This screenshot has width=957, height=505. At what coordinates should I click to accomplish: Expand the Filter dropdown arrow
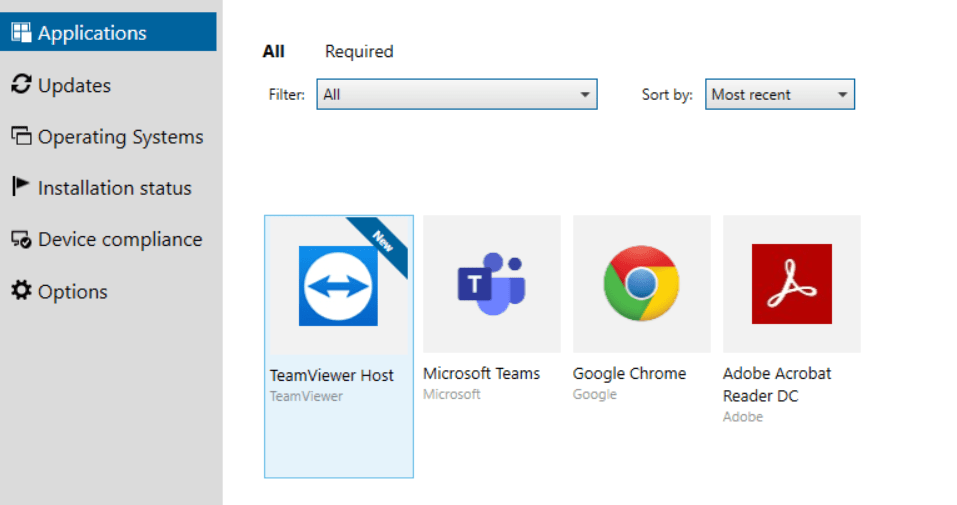[585, 95]
